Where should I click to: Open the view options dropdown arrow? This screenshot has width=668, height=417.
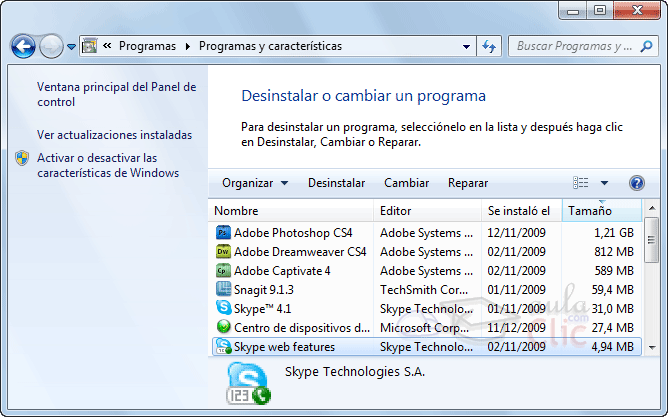point(604,183)
